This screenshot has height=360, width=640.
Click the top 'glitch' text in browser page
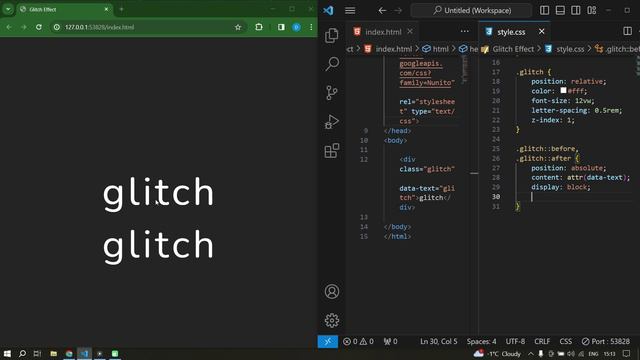pyautogui.click(x=158, y=193)
